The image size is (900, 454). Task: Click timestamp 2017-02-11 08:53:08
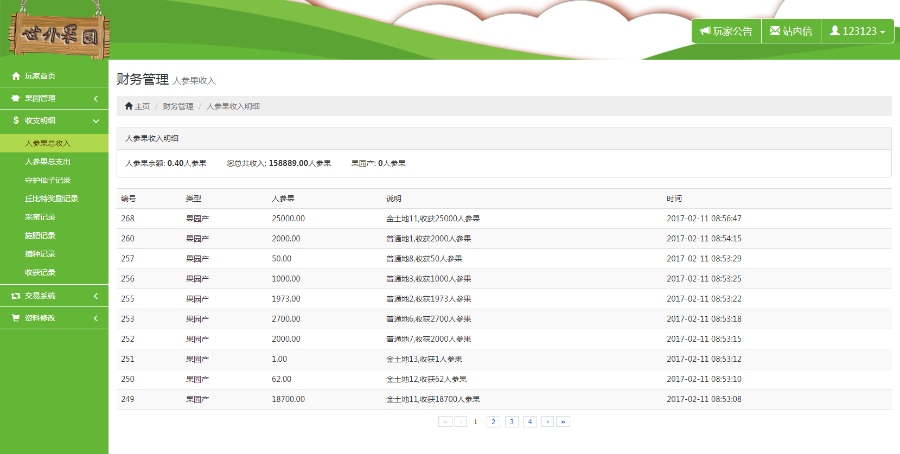click(x=704, y=399)
